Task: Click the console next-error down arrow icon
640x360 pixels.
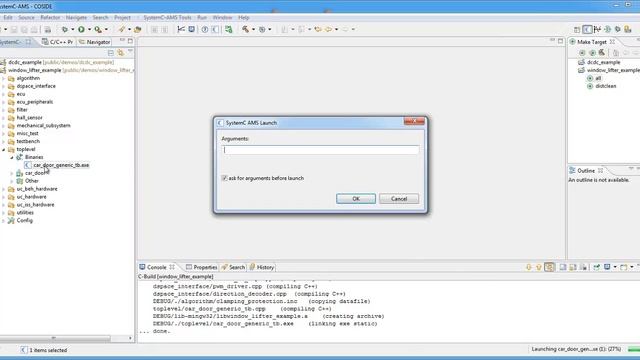Action: pyautogui.click(x=529, y=267)
